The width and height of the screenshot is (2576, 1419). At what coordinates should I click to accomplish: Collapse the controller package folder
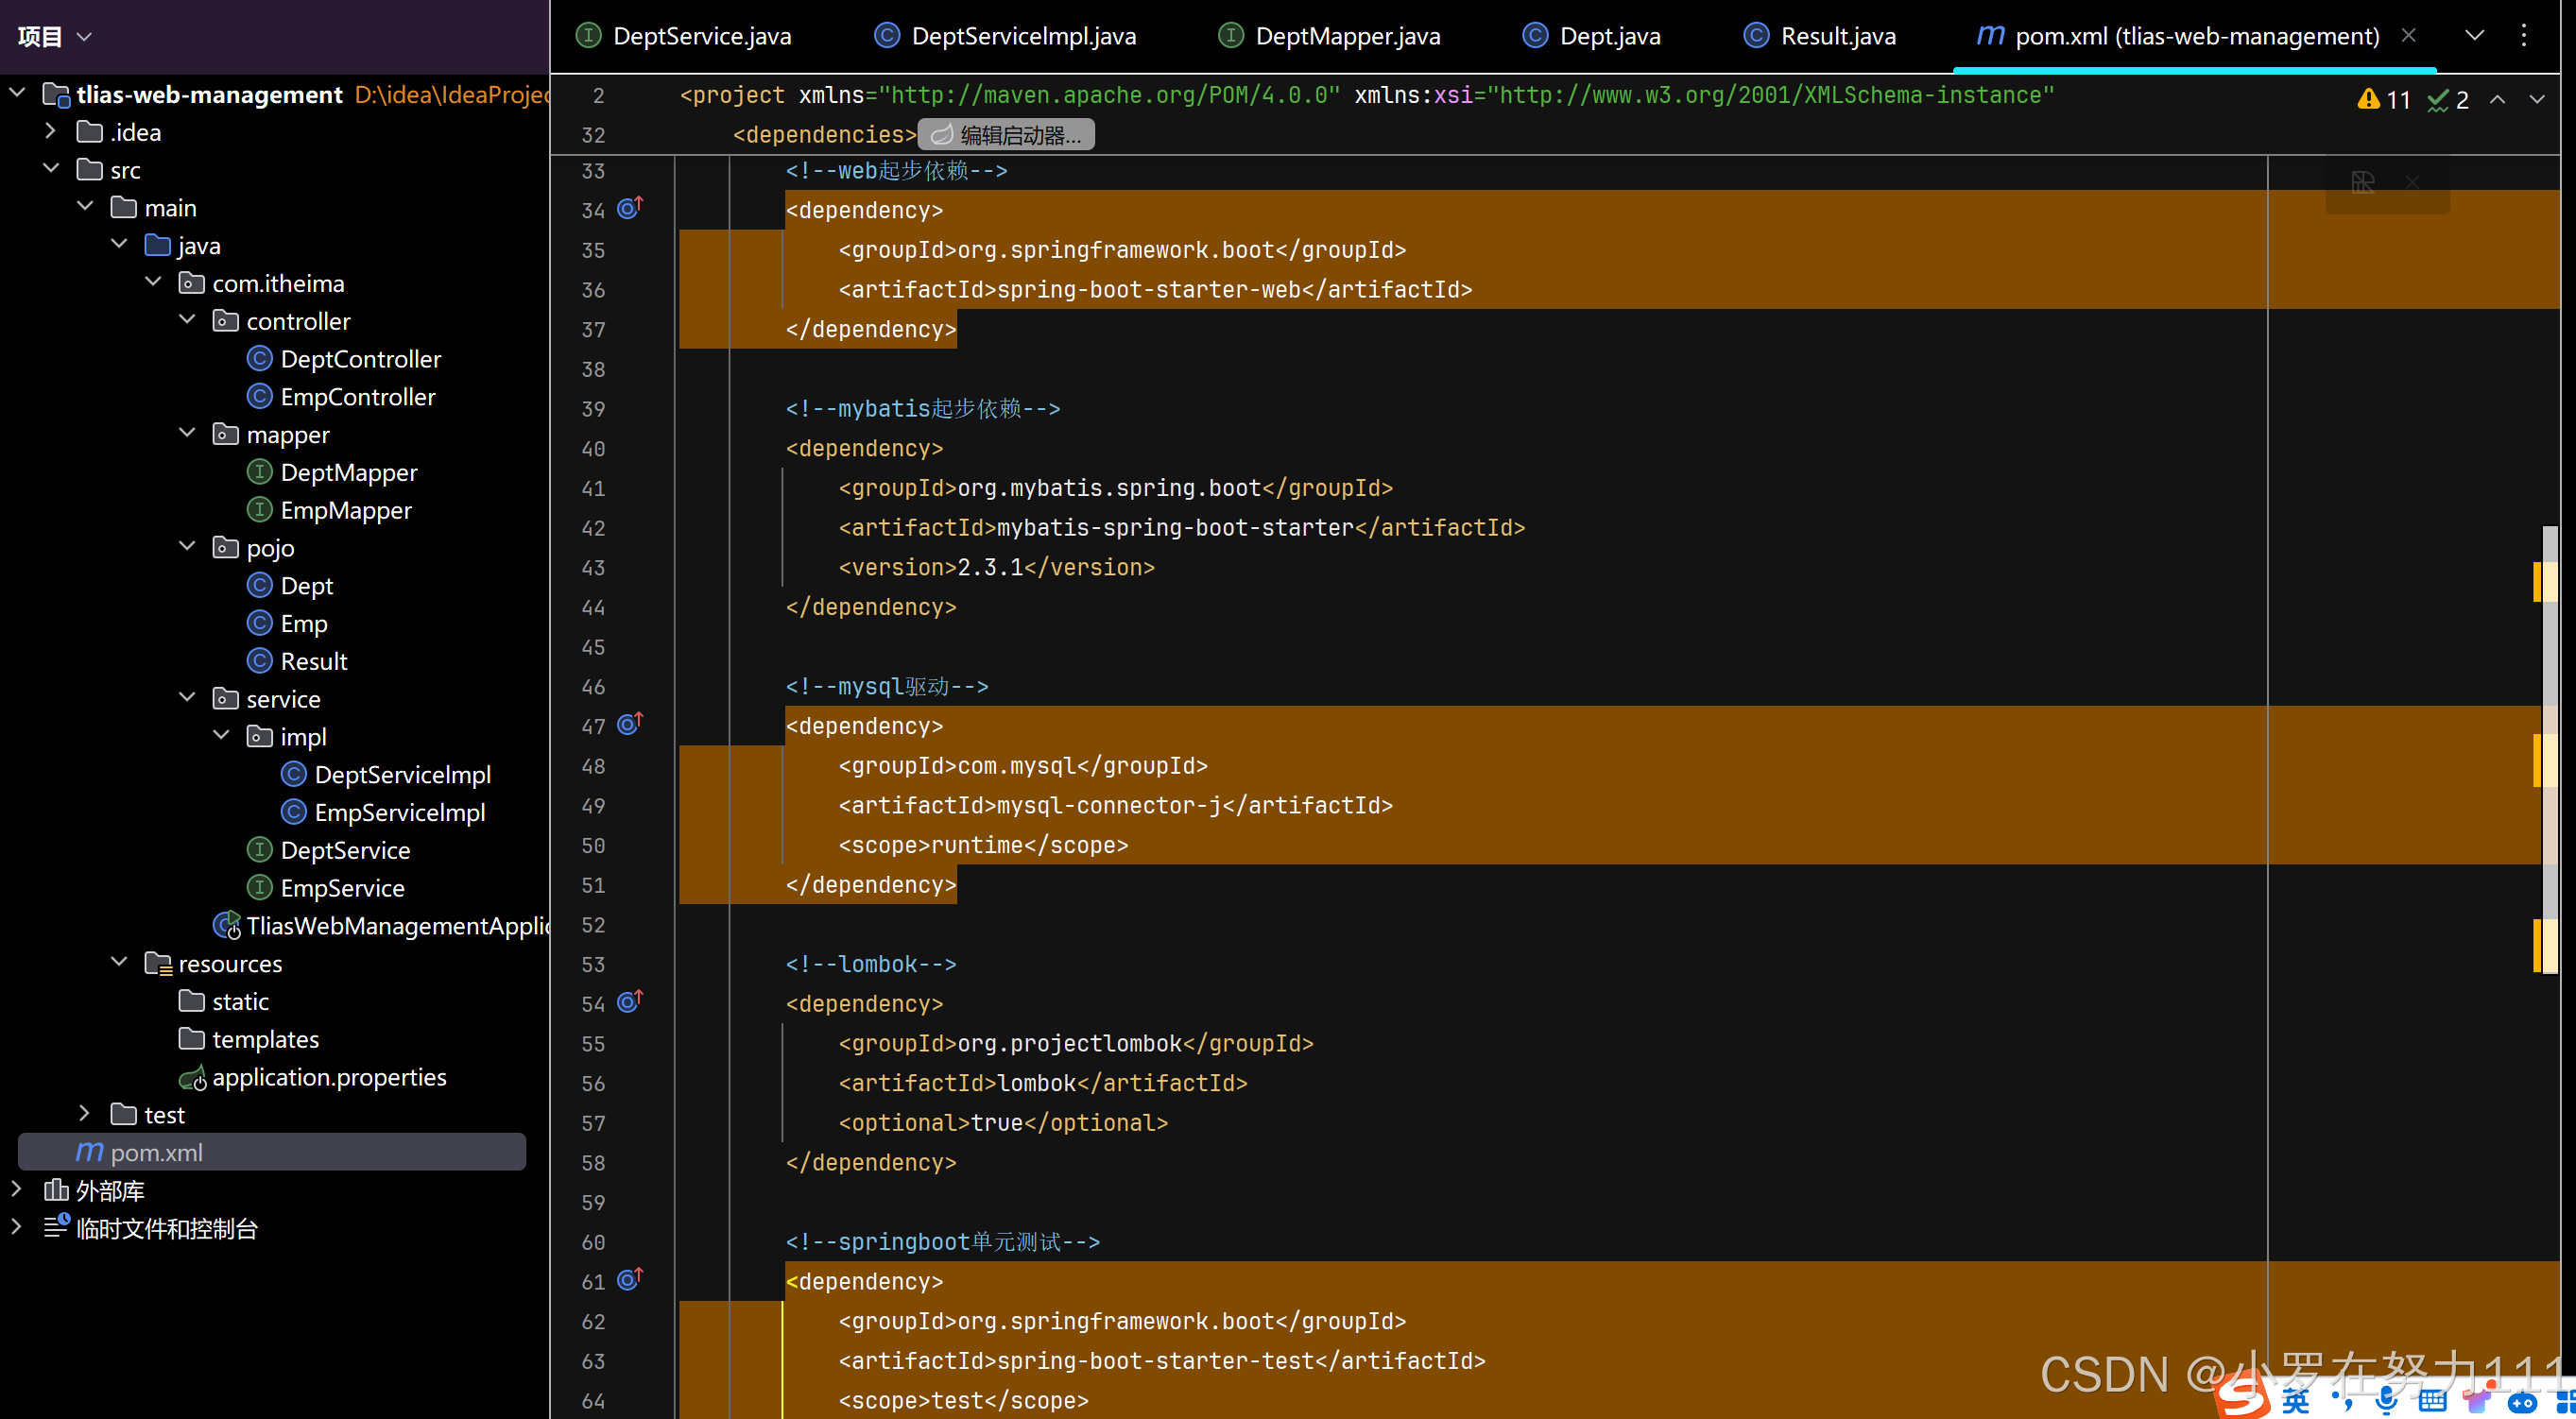pyautogui.click(x=187, y=320)
